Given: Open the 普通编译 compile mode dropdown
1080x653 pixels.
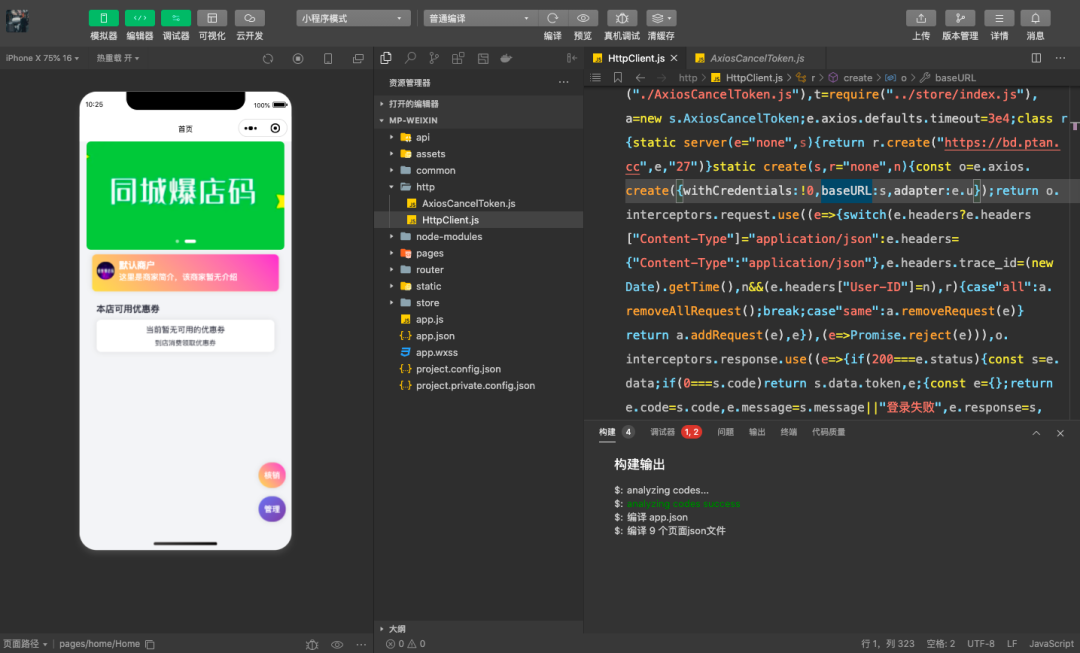Looking at the screenshot, I should pos(479,19).
